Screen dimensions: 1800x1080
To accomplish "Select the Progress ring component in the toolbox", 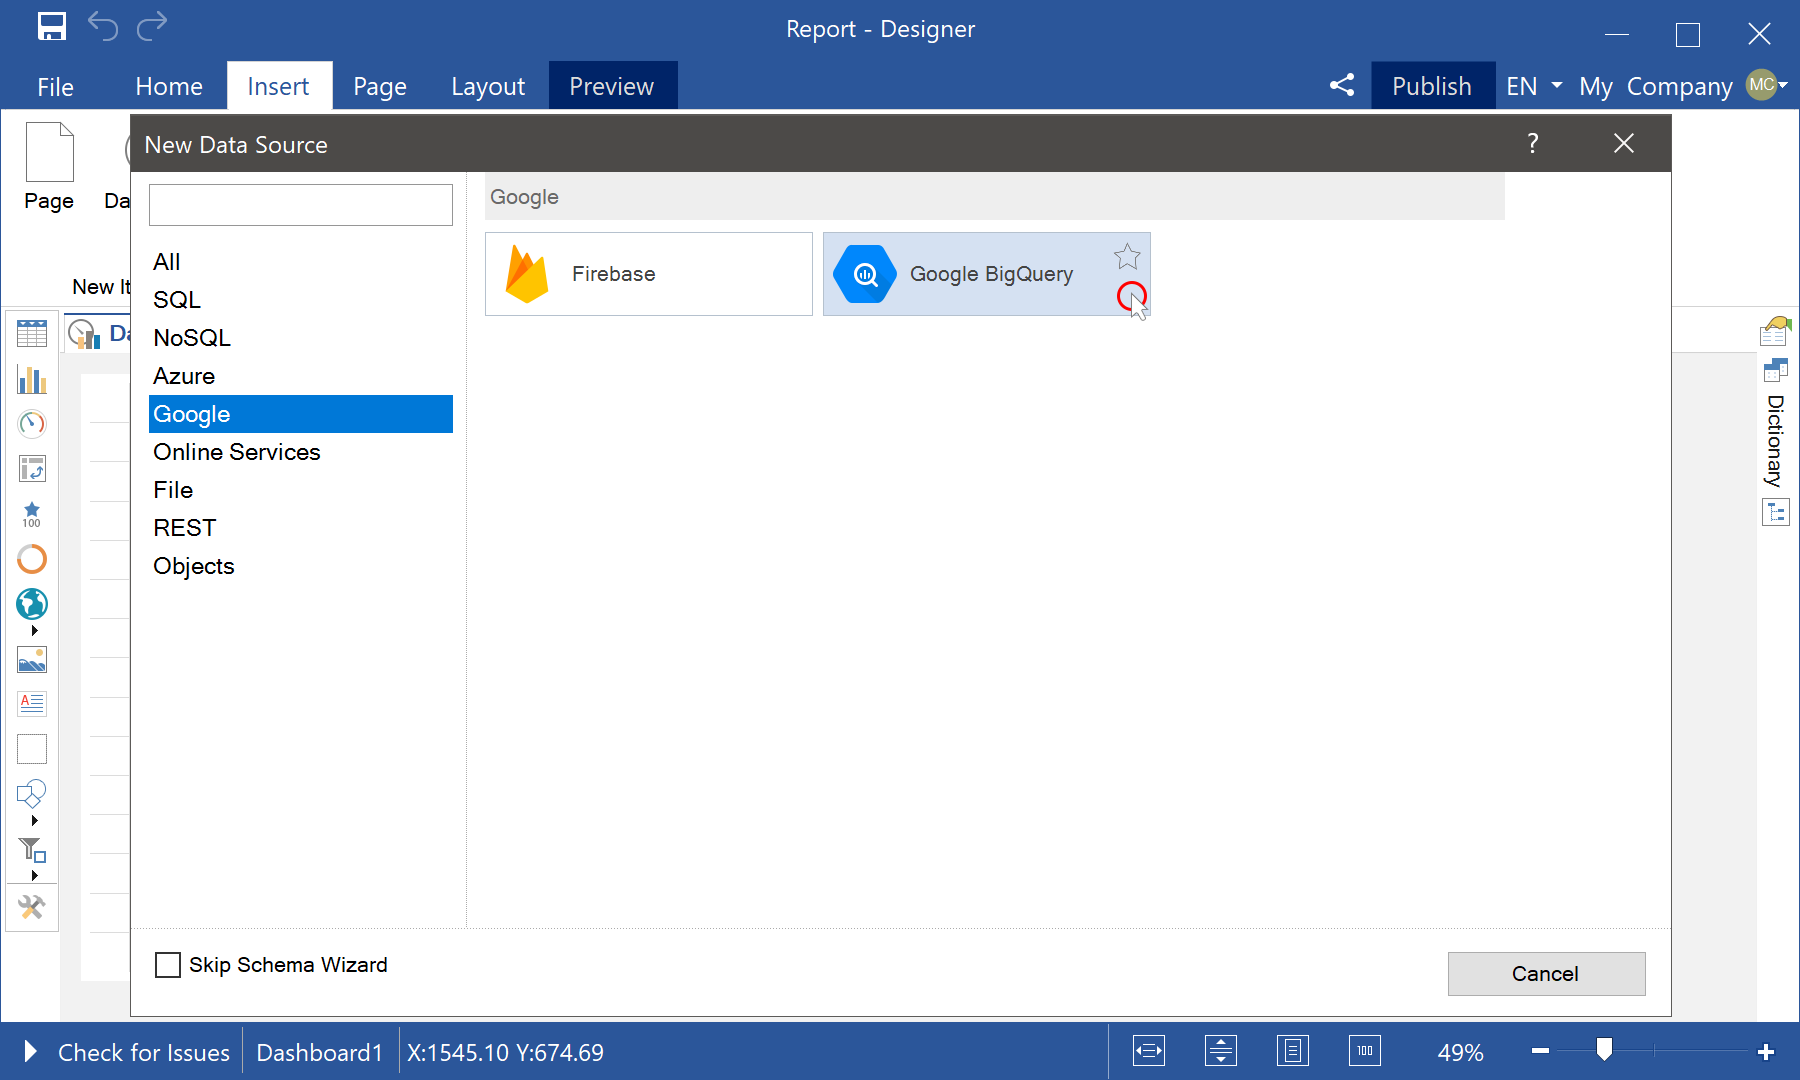I will (32, 559).
